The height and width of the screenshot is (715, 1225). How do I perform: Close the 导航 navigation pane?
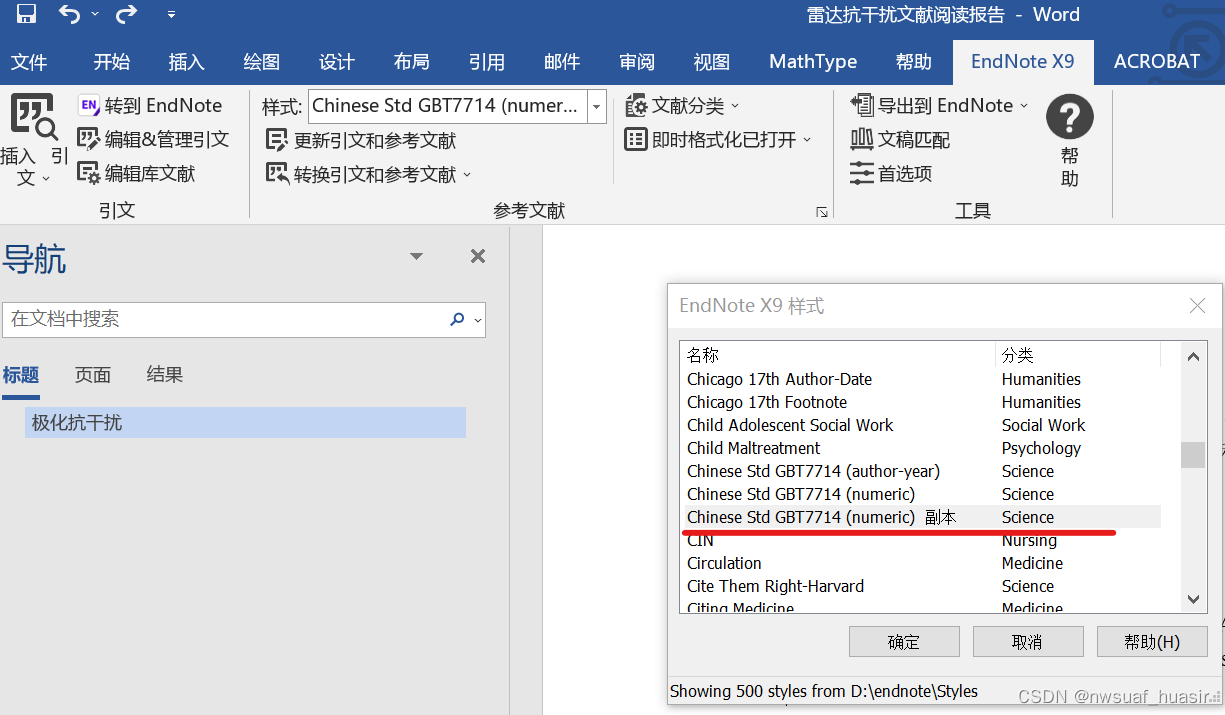click(478, 257)
